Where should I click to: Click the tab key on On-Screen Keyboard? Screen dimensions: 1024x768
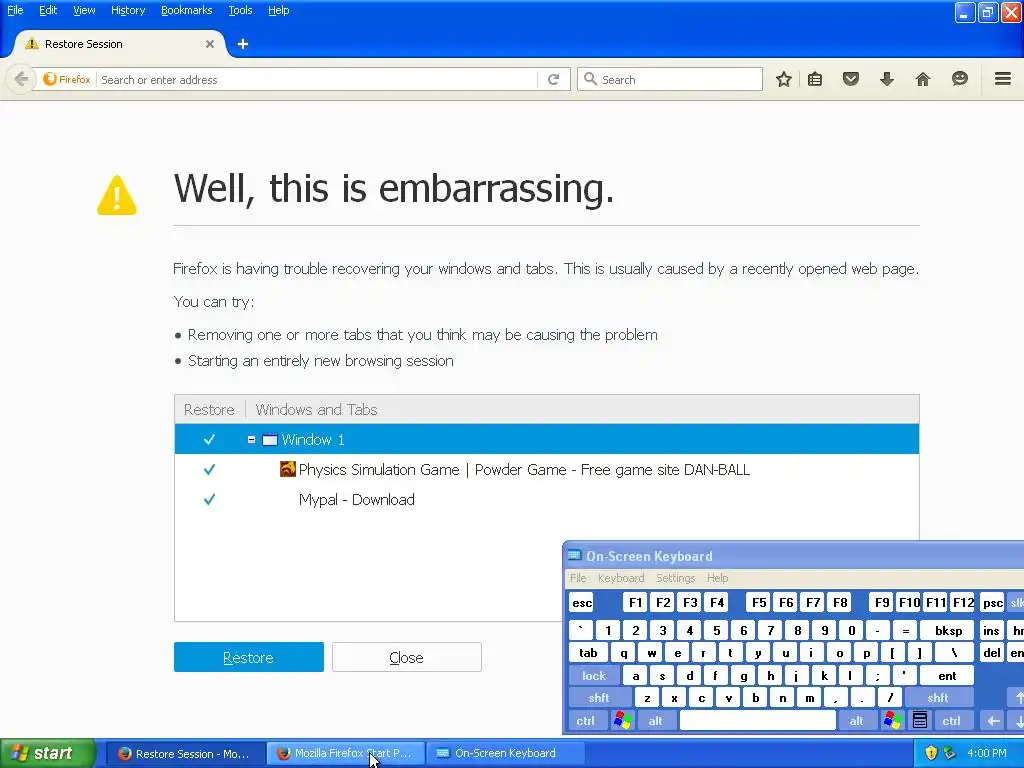point(588,652)
